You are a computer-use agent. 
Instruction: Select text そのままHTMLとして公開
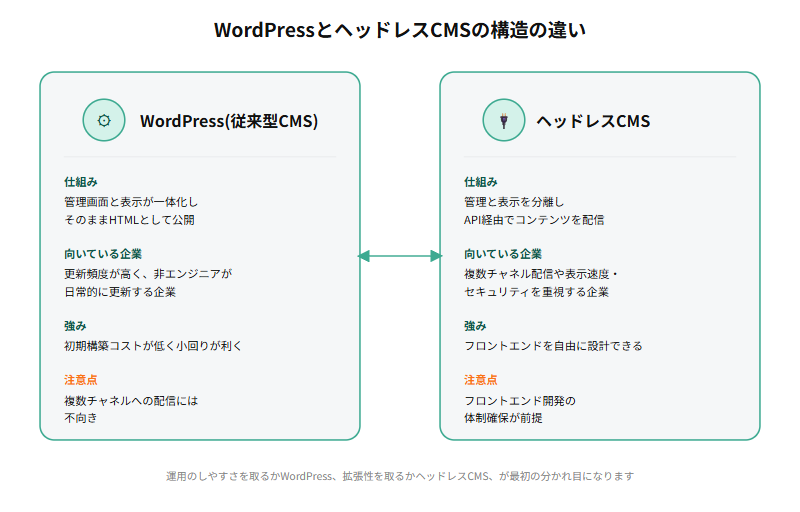pyautogui.click(x=129, y=220)
